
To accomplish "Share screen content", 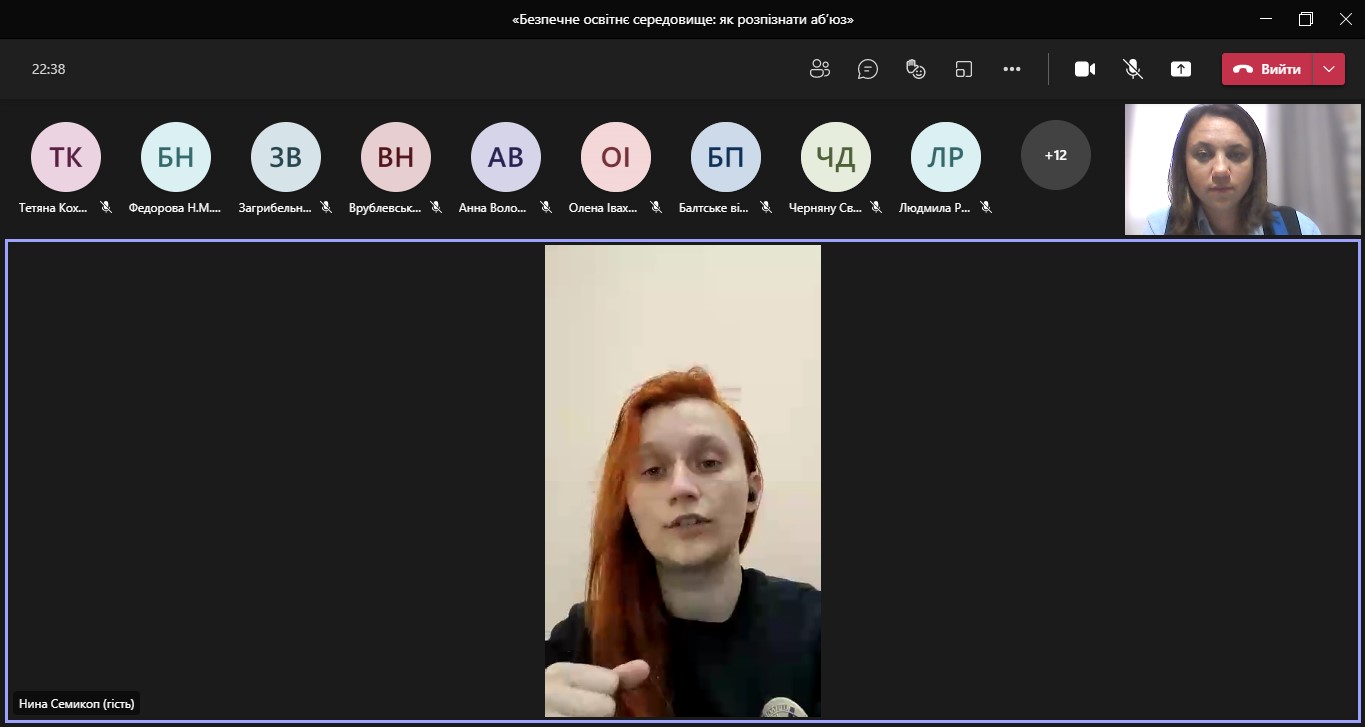I will click(1181, 69).
